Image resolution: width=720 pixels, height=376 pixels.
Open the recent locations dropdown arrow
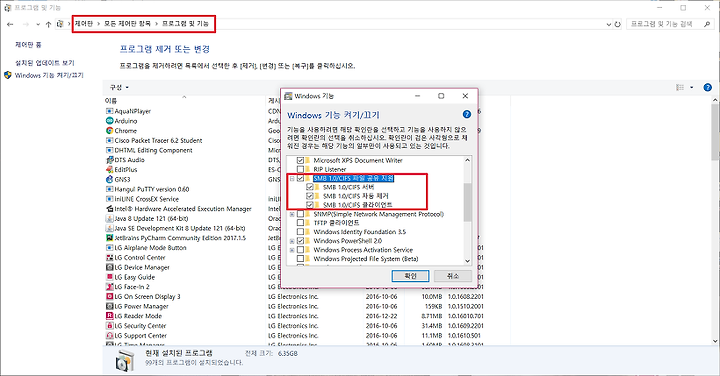pos(38,24)
